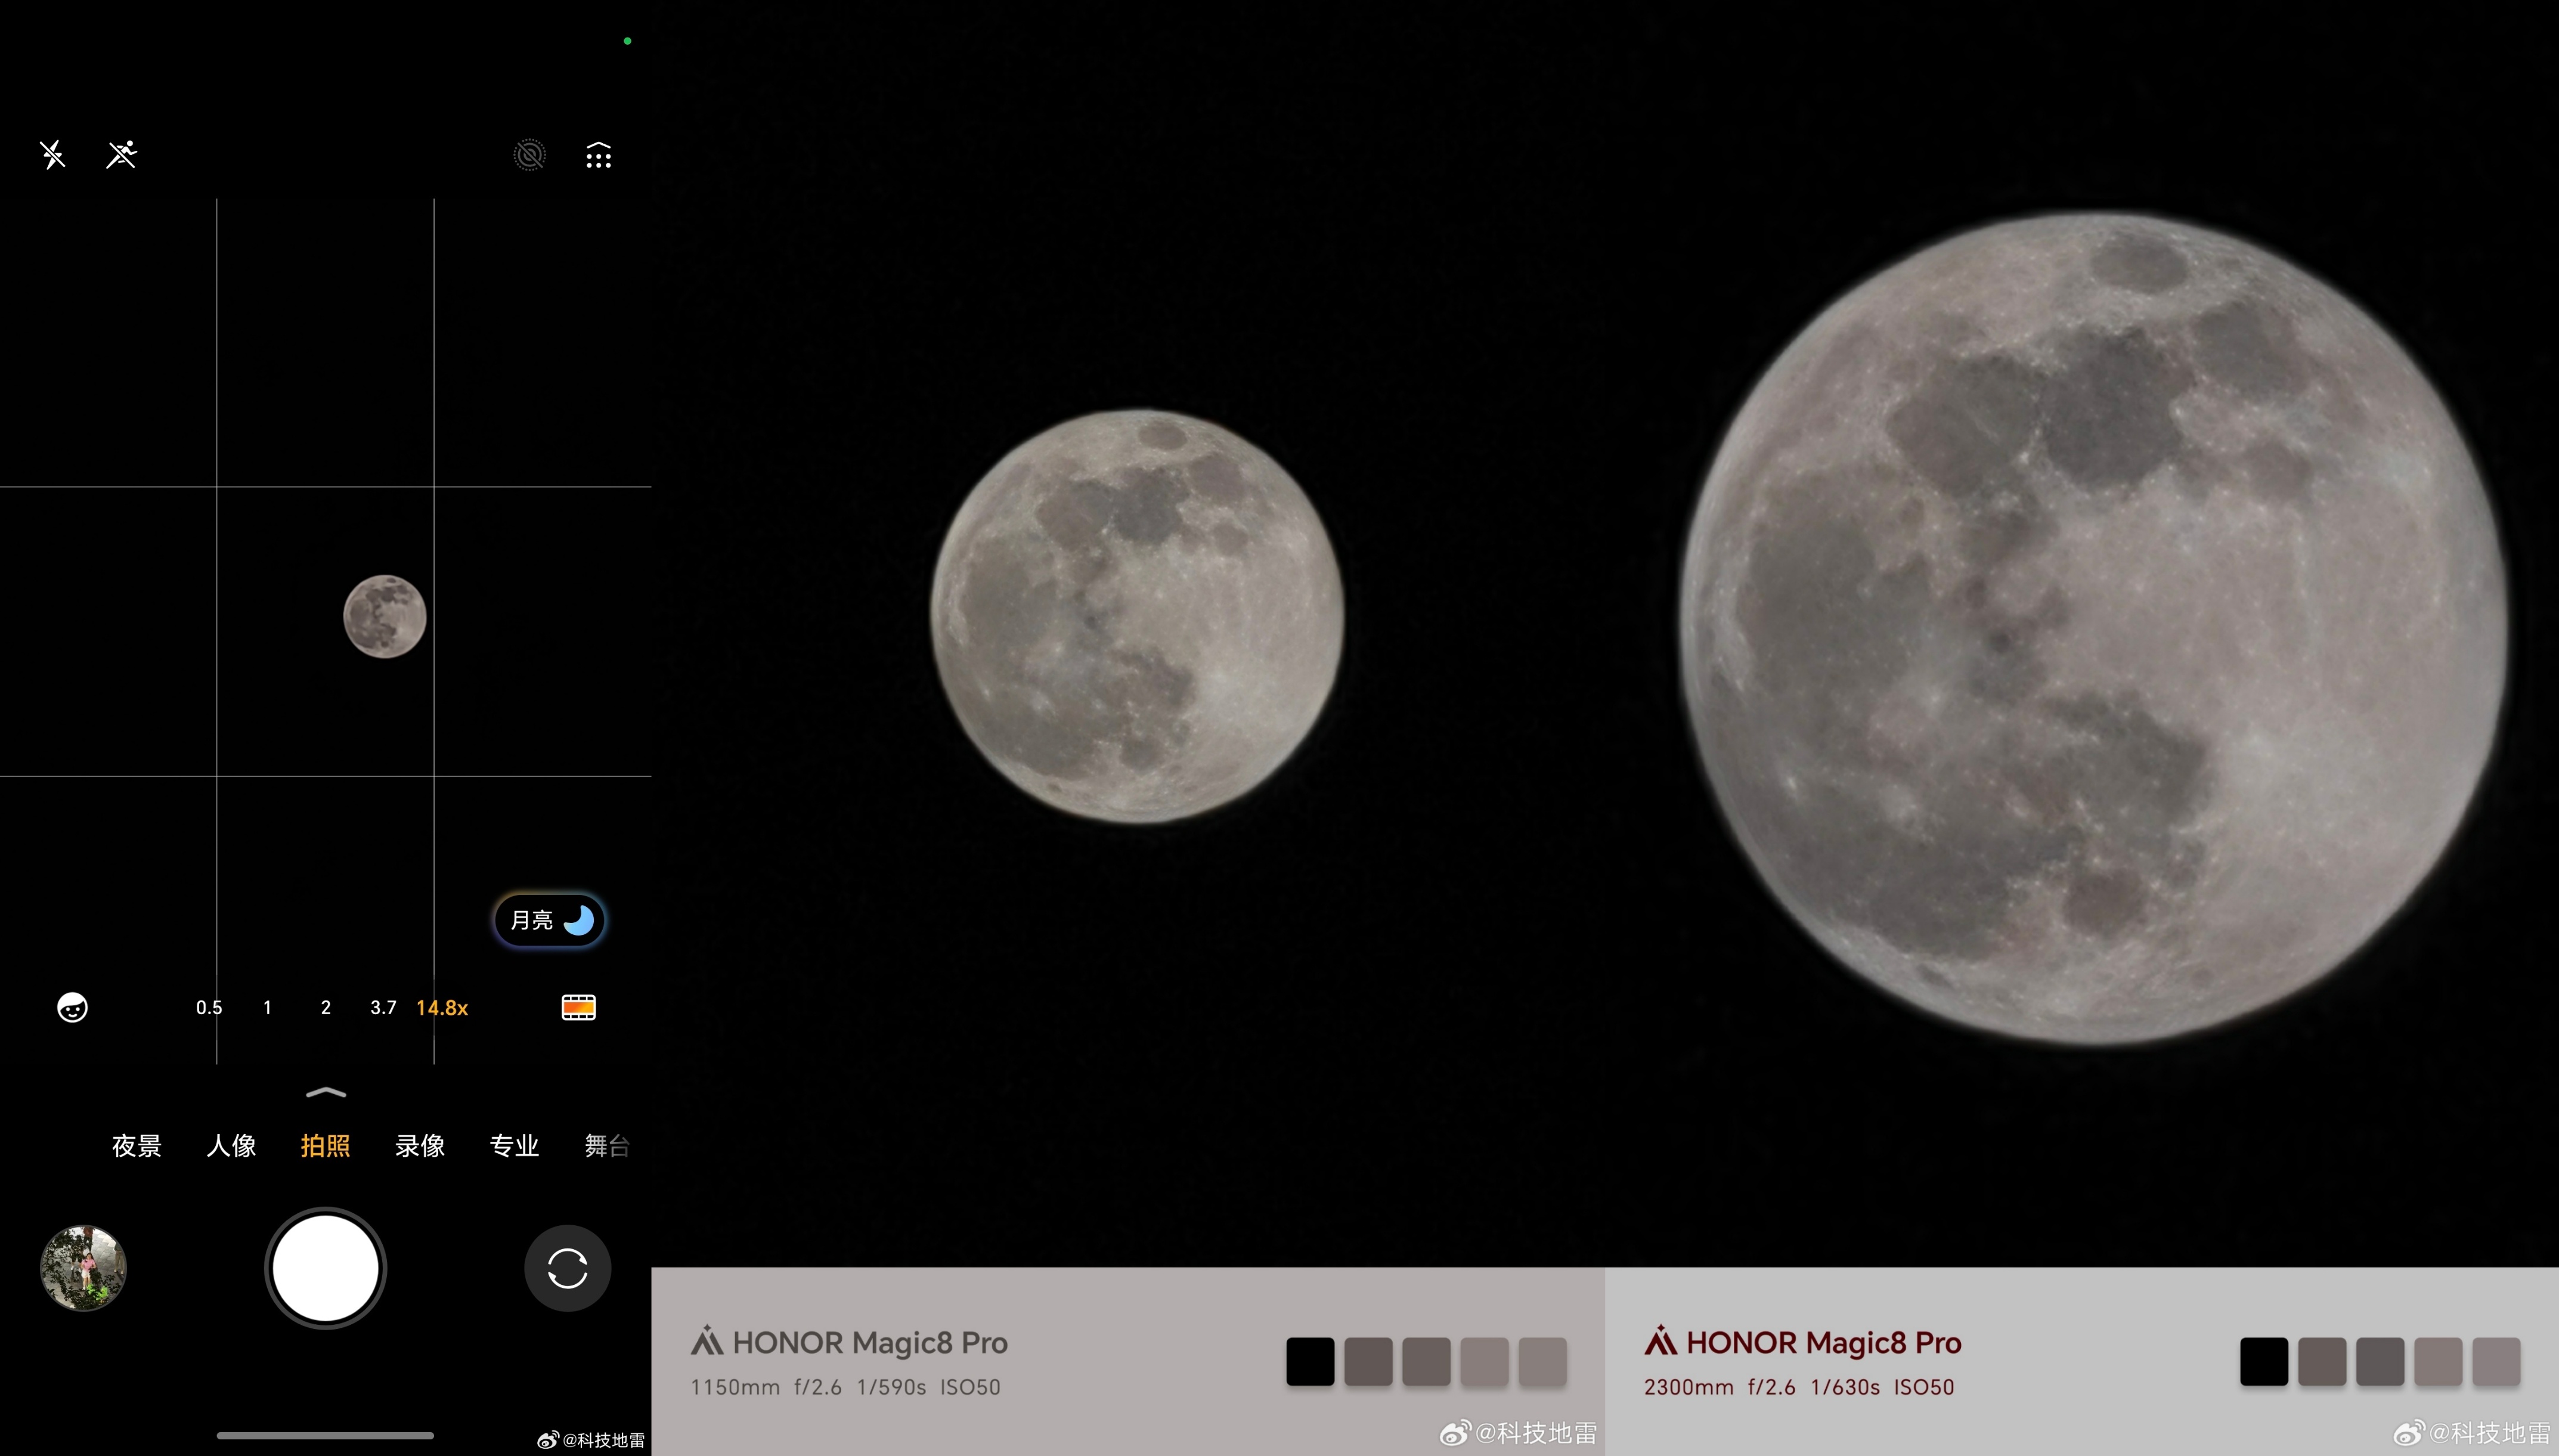Viewport: 2559px width, 1456px height.
Task: Toggle the 月亮 moon mode pill
Action: [550, 919]
